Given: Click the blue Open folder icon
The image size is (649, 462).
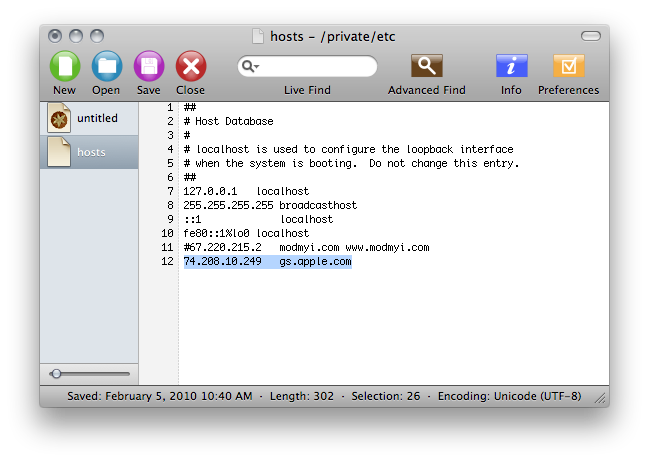Looking at the screenshot, I should (107, 66).
